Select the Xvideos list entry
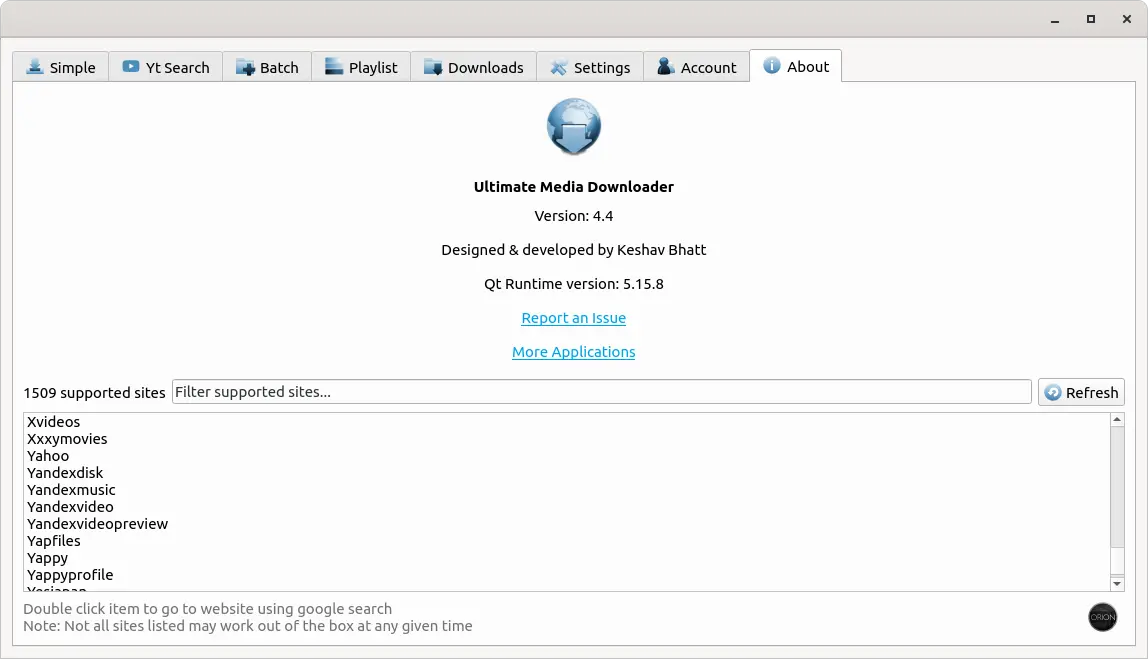The image size is (1148, 659). click(x=54, y=422)
